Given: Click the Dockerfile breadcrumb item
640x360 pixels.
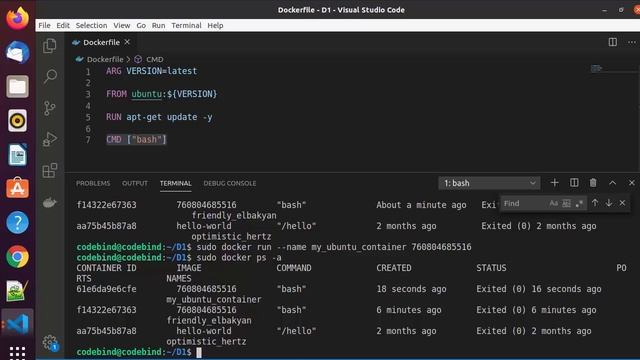Looking at the screenshot, I should (x=104, y=59).
